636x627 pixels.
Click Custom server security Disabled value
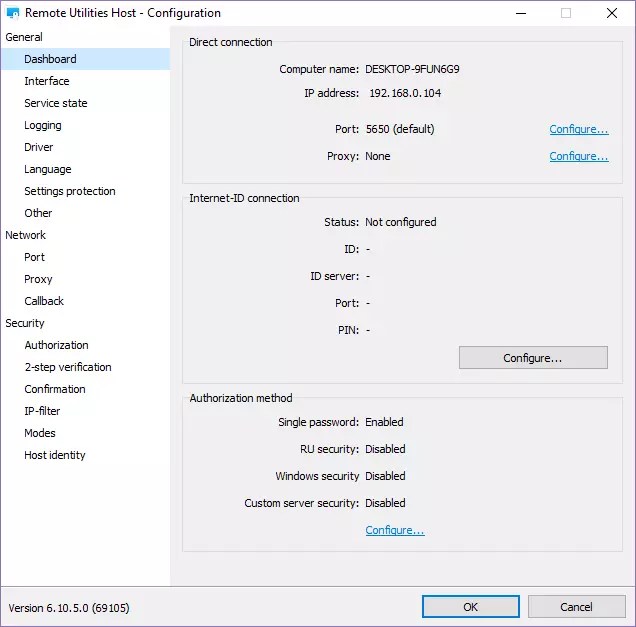[385, 503]
